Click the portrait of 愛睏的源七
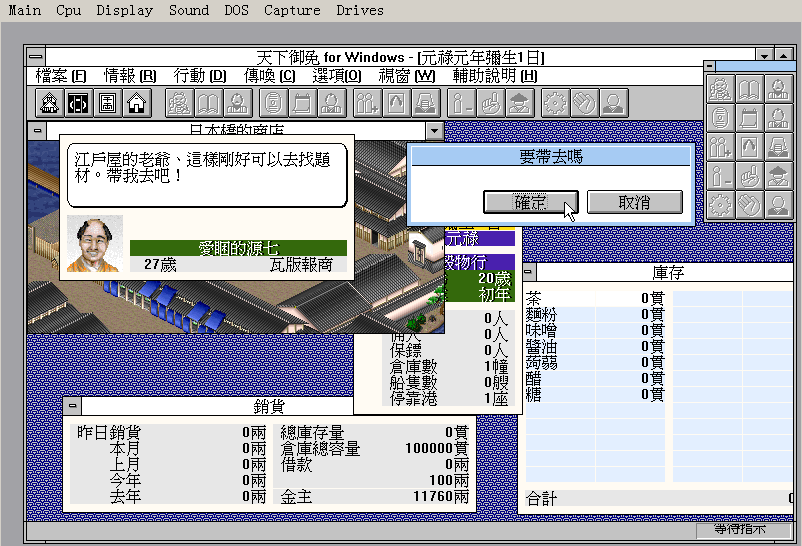This screenshot has width=802, height=546. coord(95,245)
